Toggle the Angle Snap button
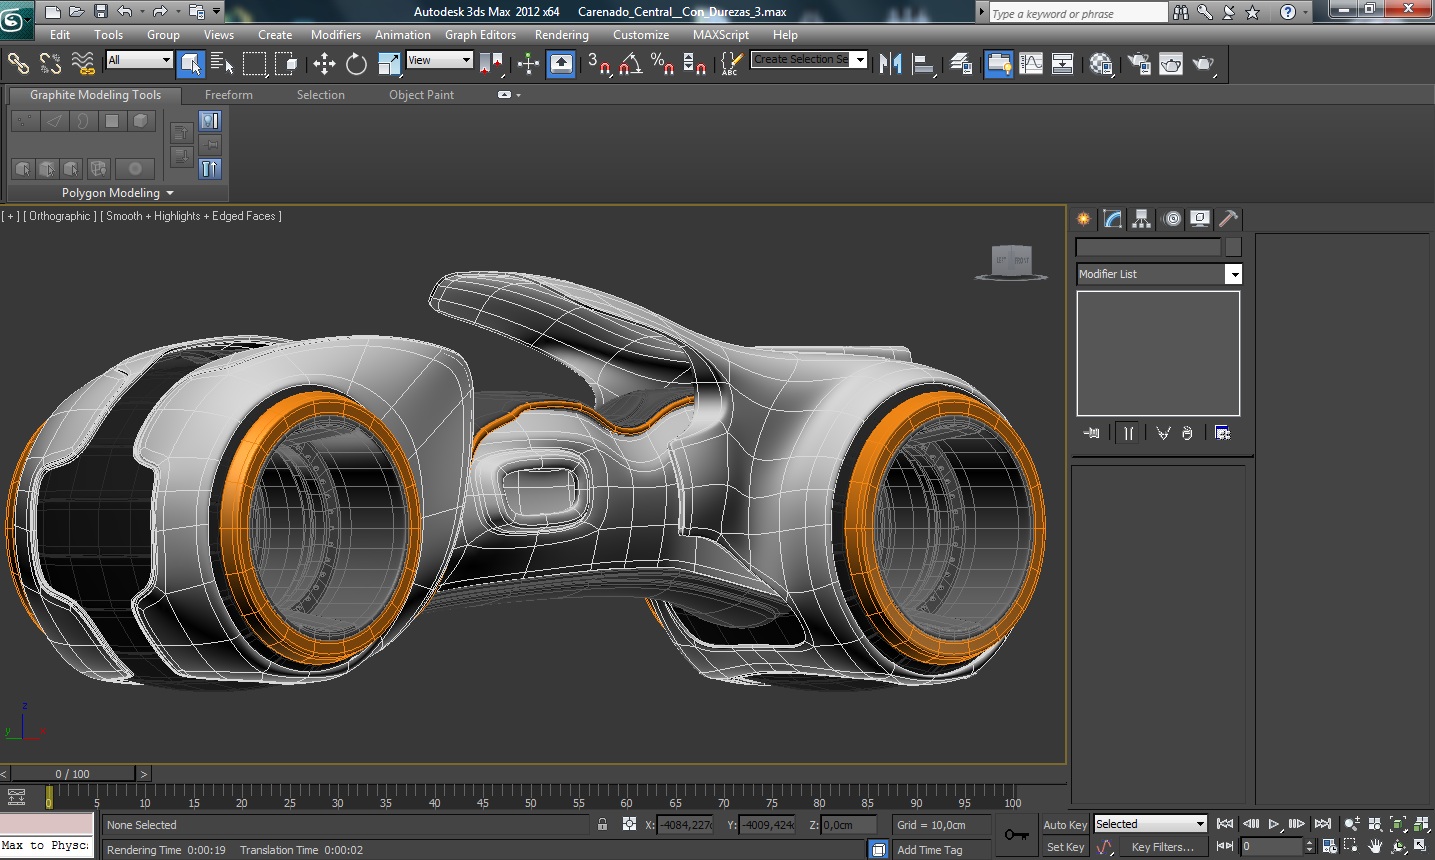 pos(630,64)
